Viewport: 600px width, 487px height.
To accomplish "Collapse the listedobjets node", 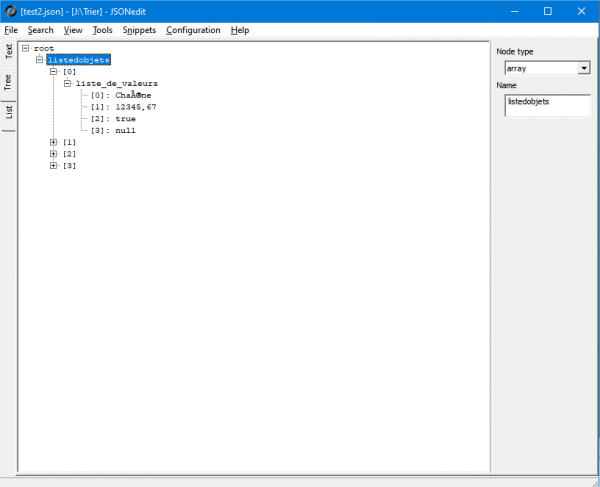I will [x=40, y=60].
